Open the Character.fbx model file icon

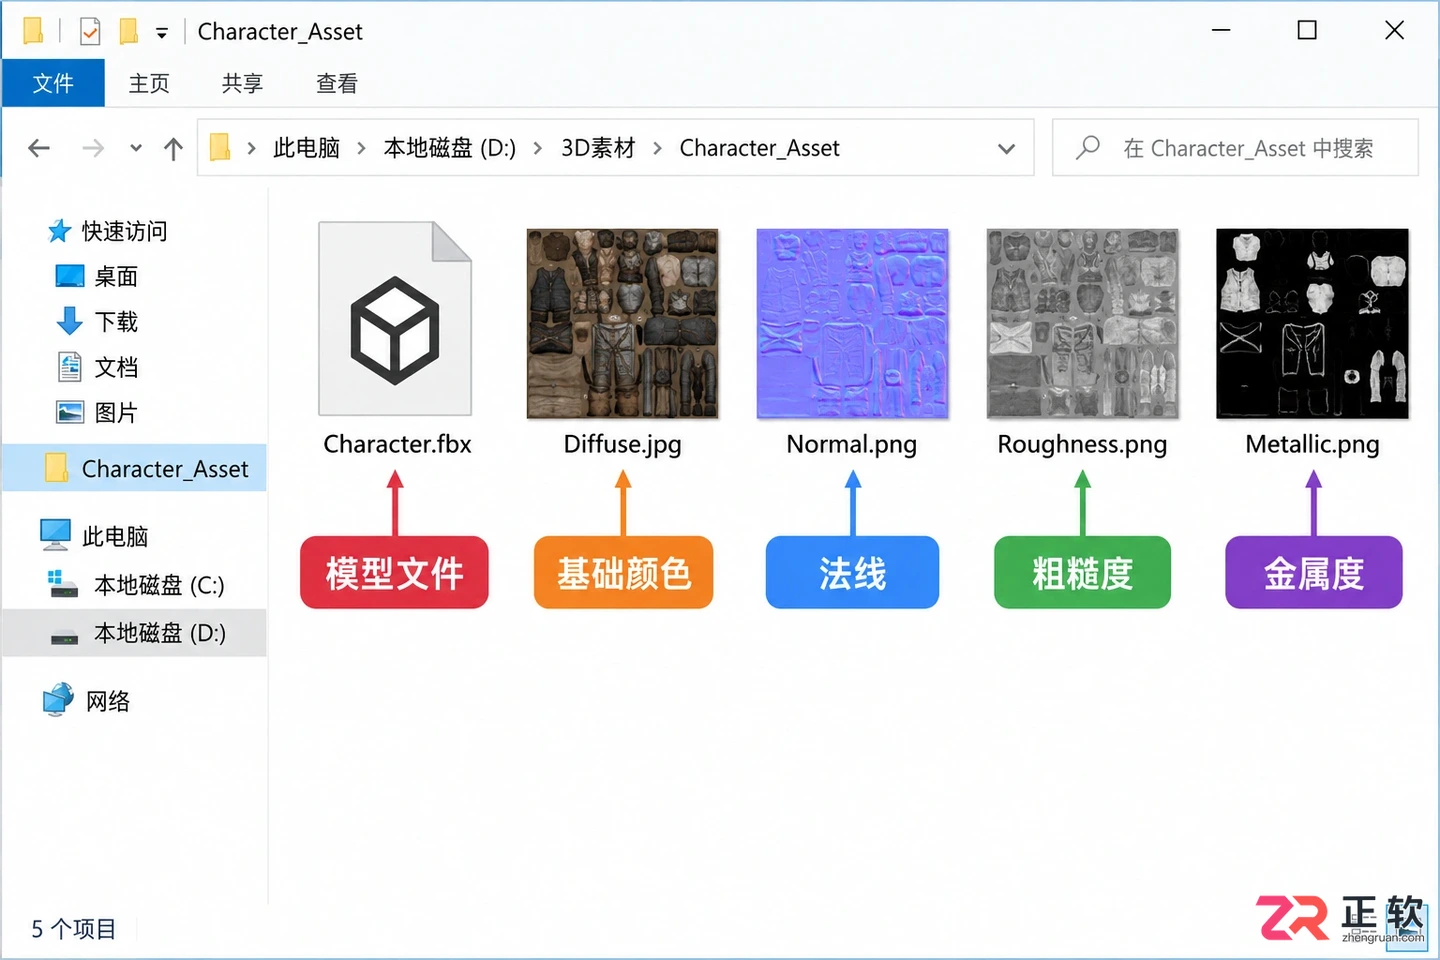(395, 318)
